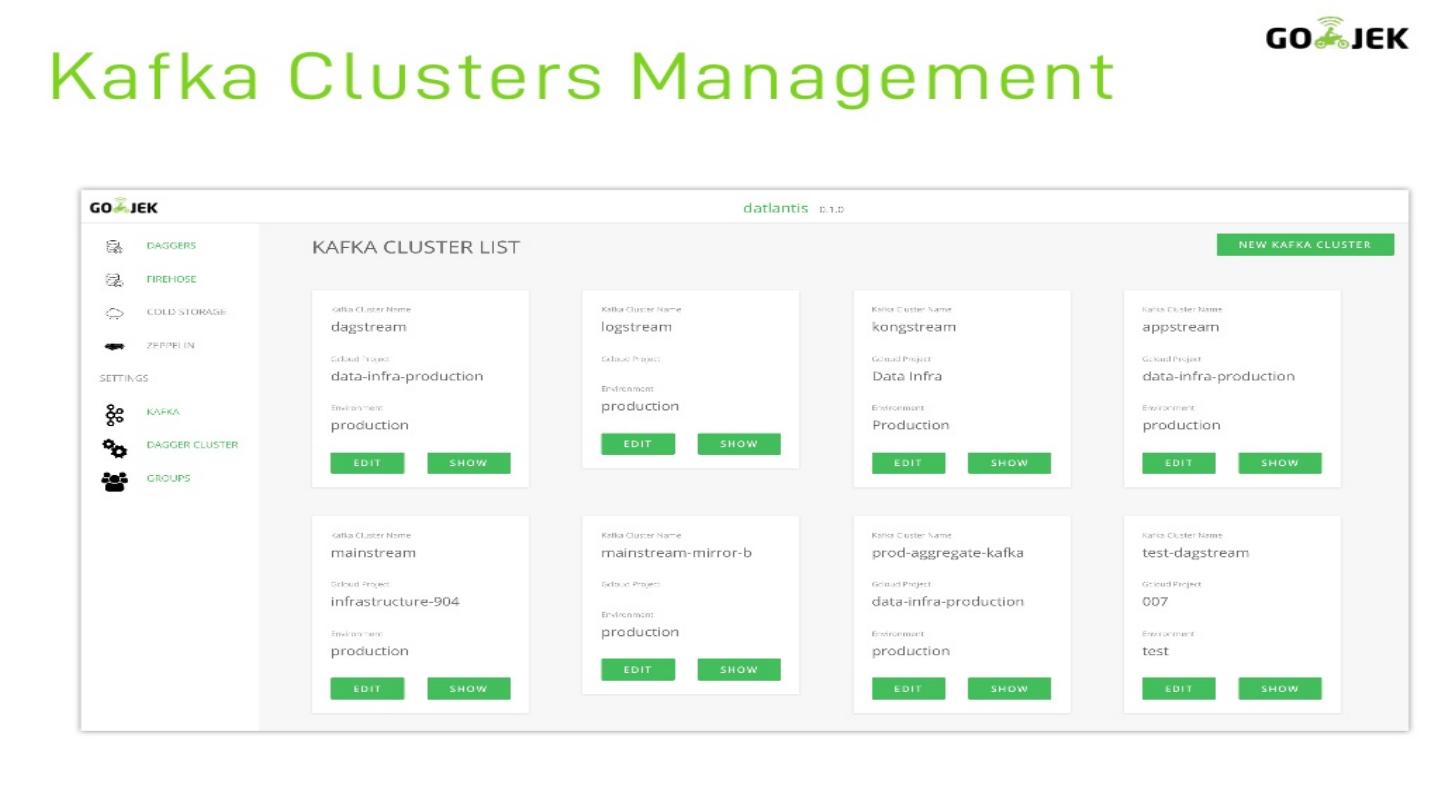Click the infrastructure-904 project value
1440x810 pixels.
click(395, 602)
